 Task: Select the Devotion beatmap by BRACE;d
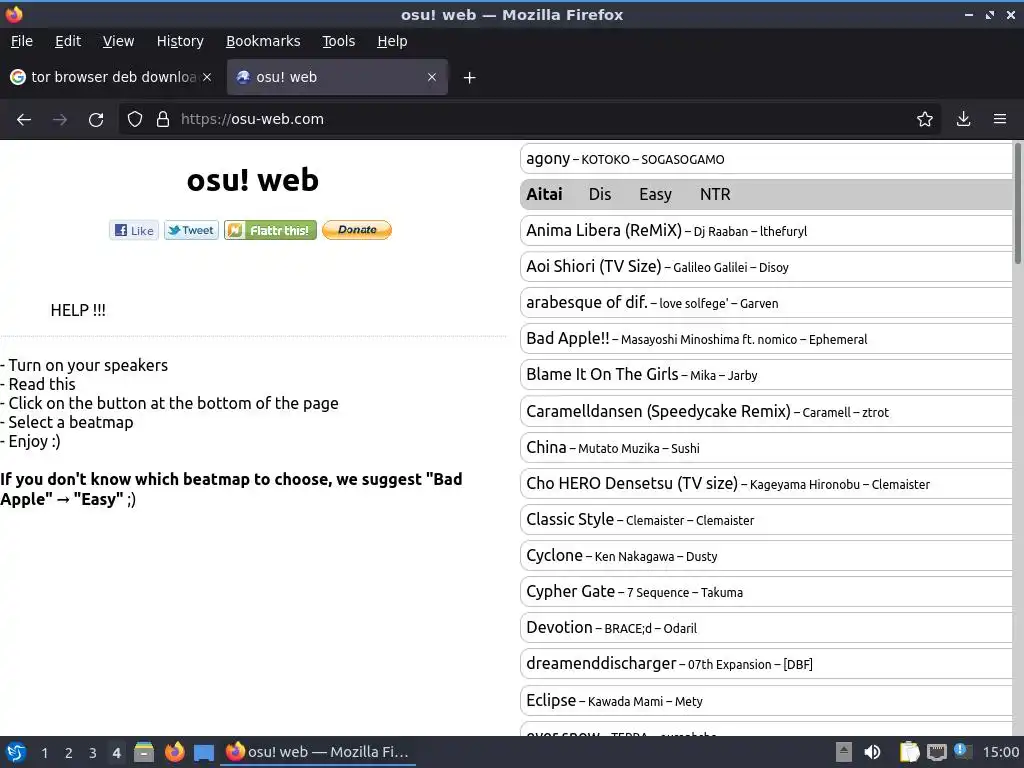click(766, 627)
